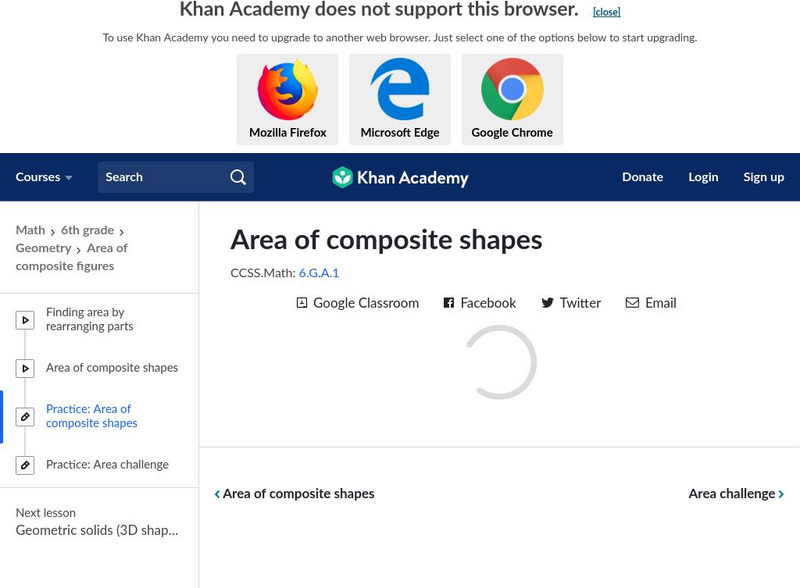800x588 pixels.
Task: Share lesson on Facebook
Action: click(479, 303)
